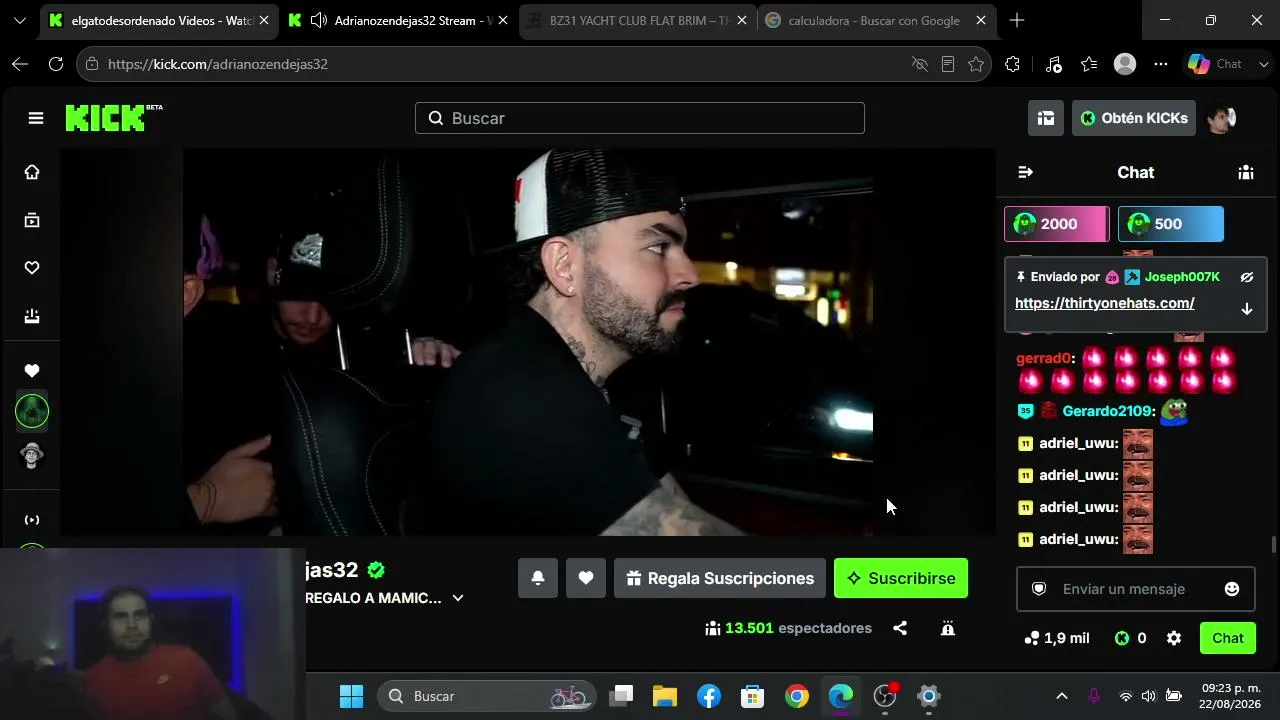1280x720 pixels.
Task: Toggle follow with the heart button
Action: pos(586,578)
